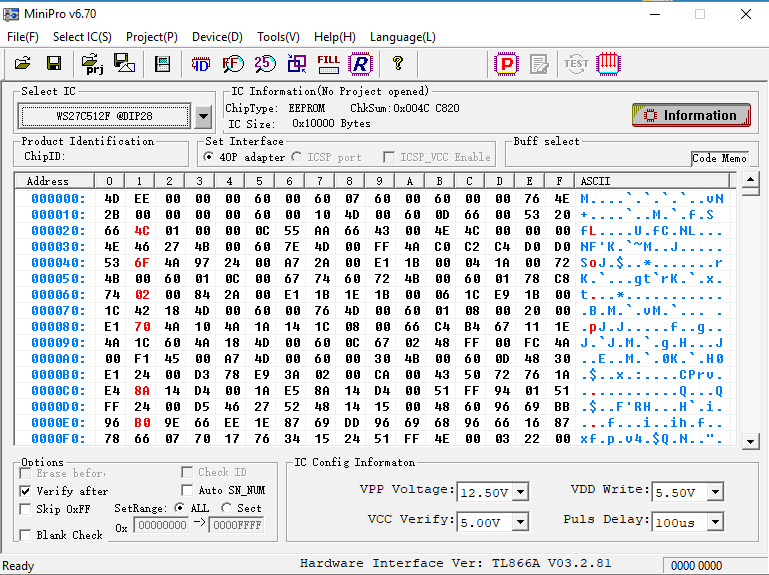
Task: Open file using the folder toolbar icon
Action: click(22, 63)
